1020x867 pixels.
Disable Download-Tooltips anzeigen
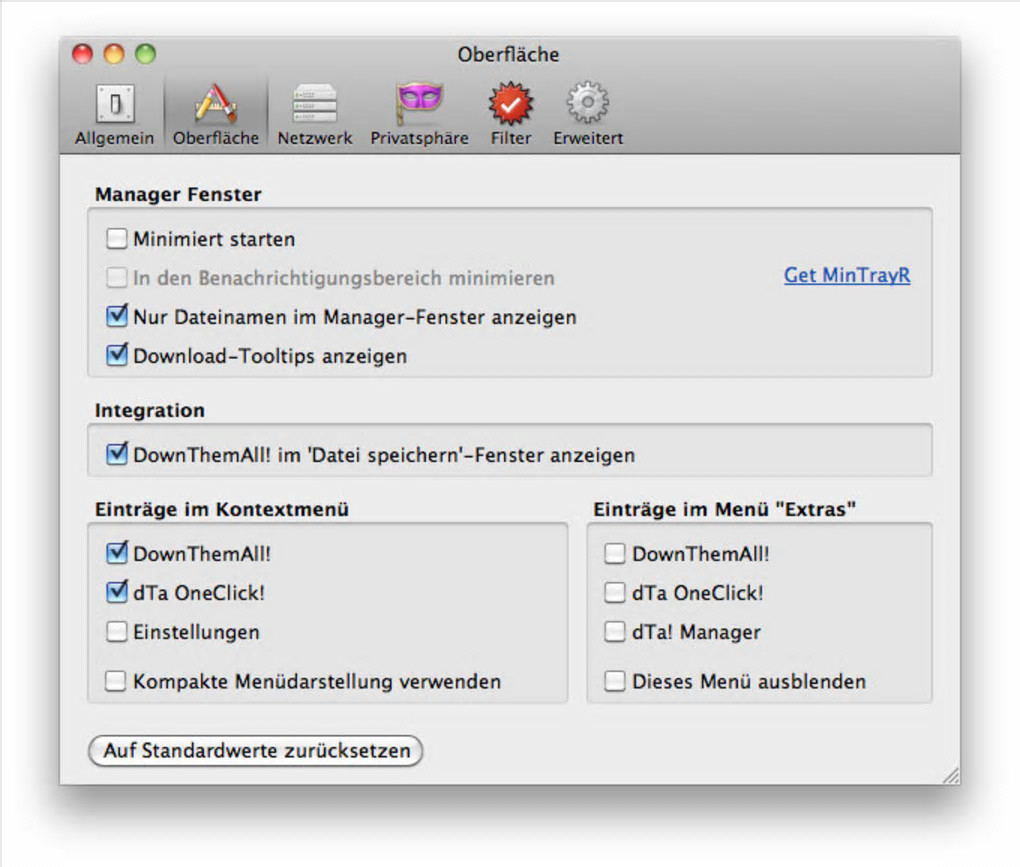coord(118,355)
